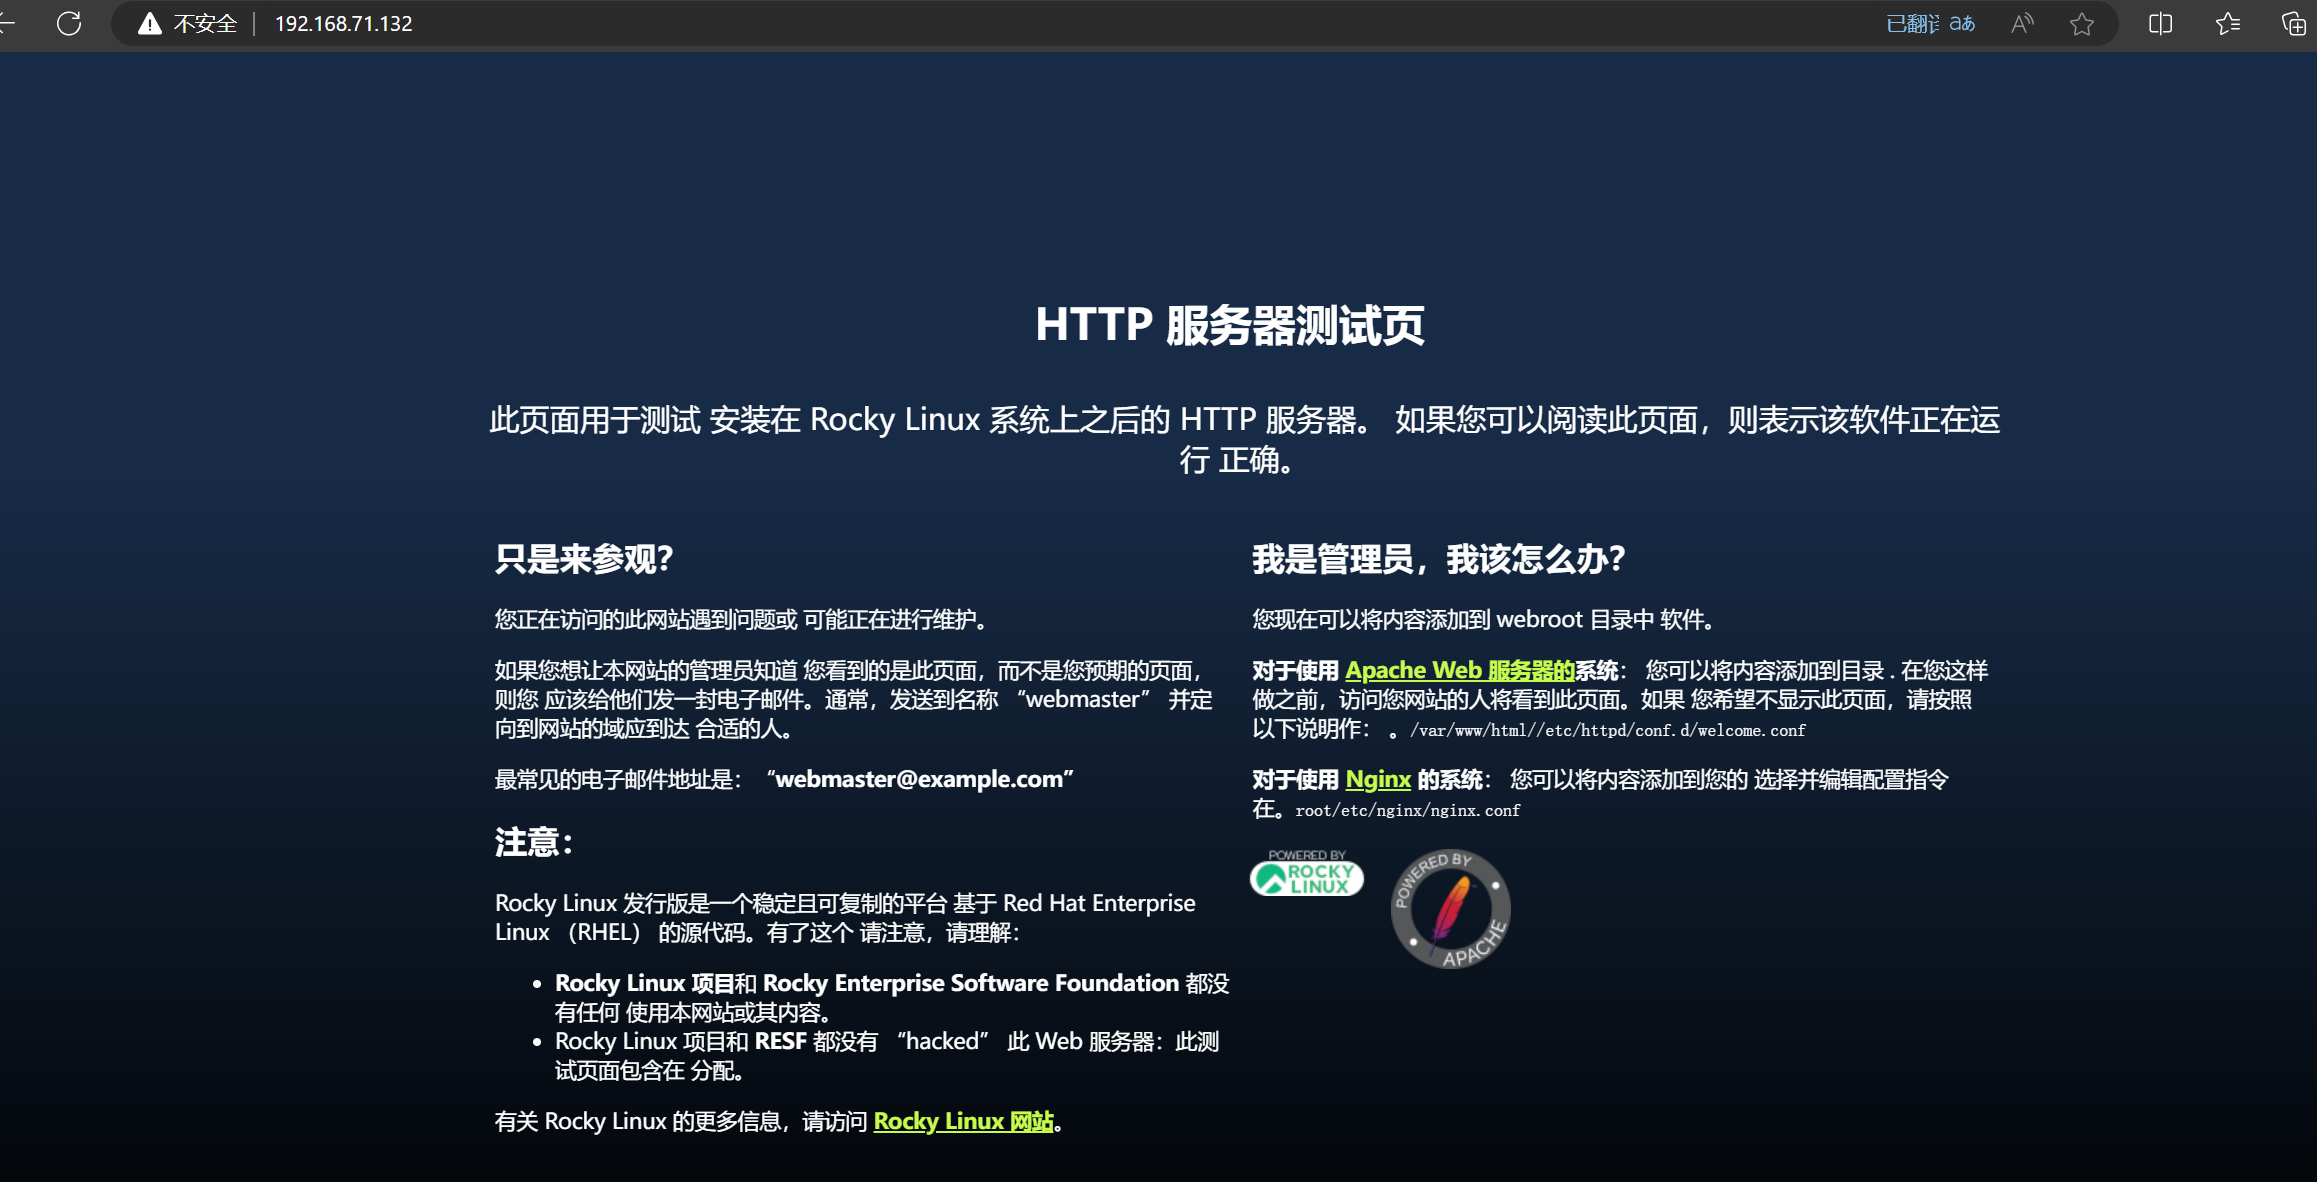Viewport: 2317px width, 1182px height.
Task: Click the translated page (已翻译) icon
Action: [1930, 23]
